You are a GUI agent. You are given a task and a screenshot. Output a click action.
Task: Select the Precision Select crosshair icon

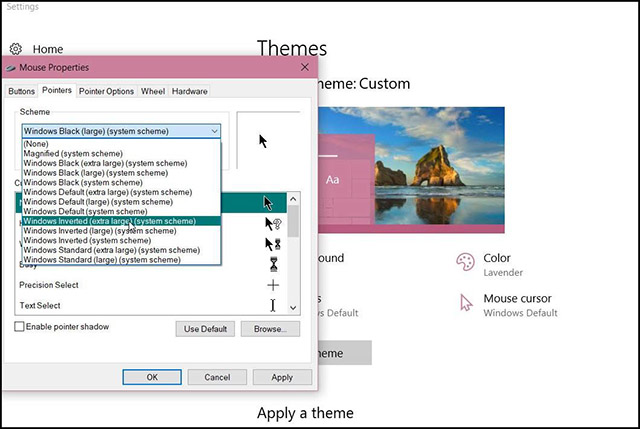point(272,285)
